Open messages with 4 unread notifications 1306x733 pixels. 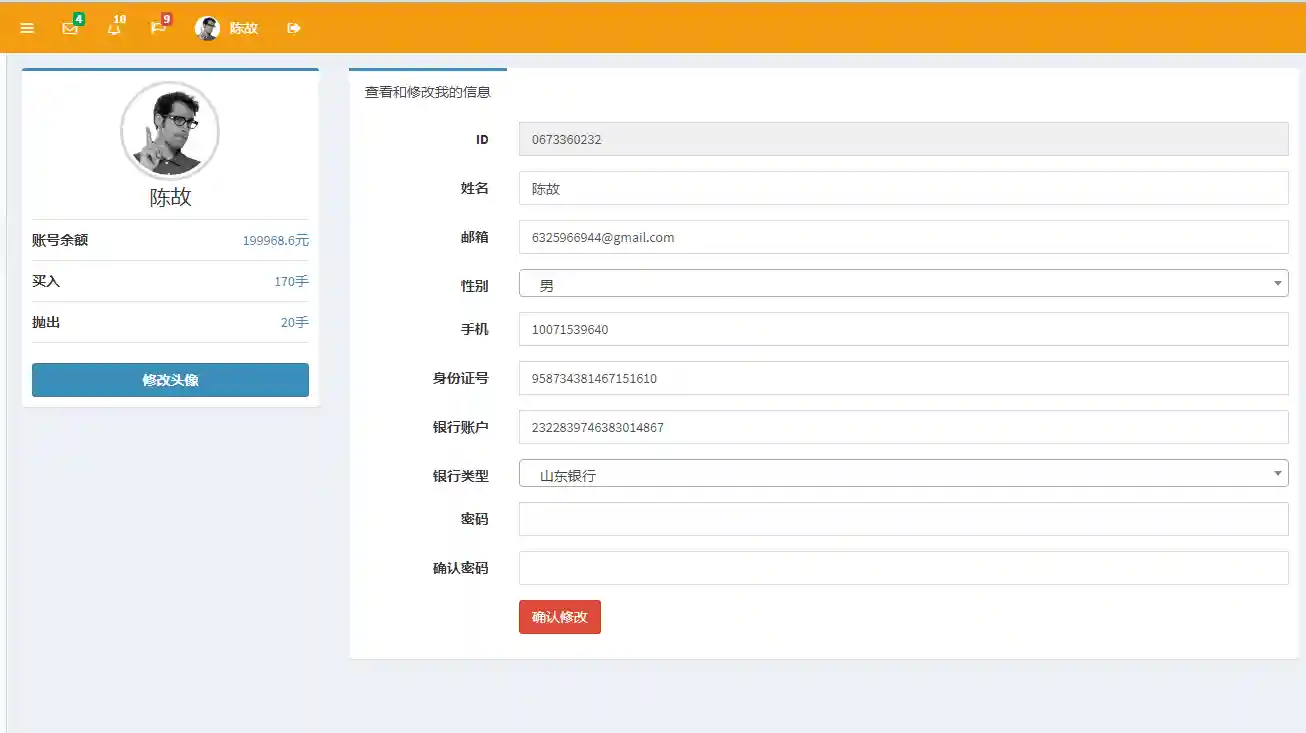(x=68, y=28)
